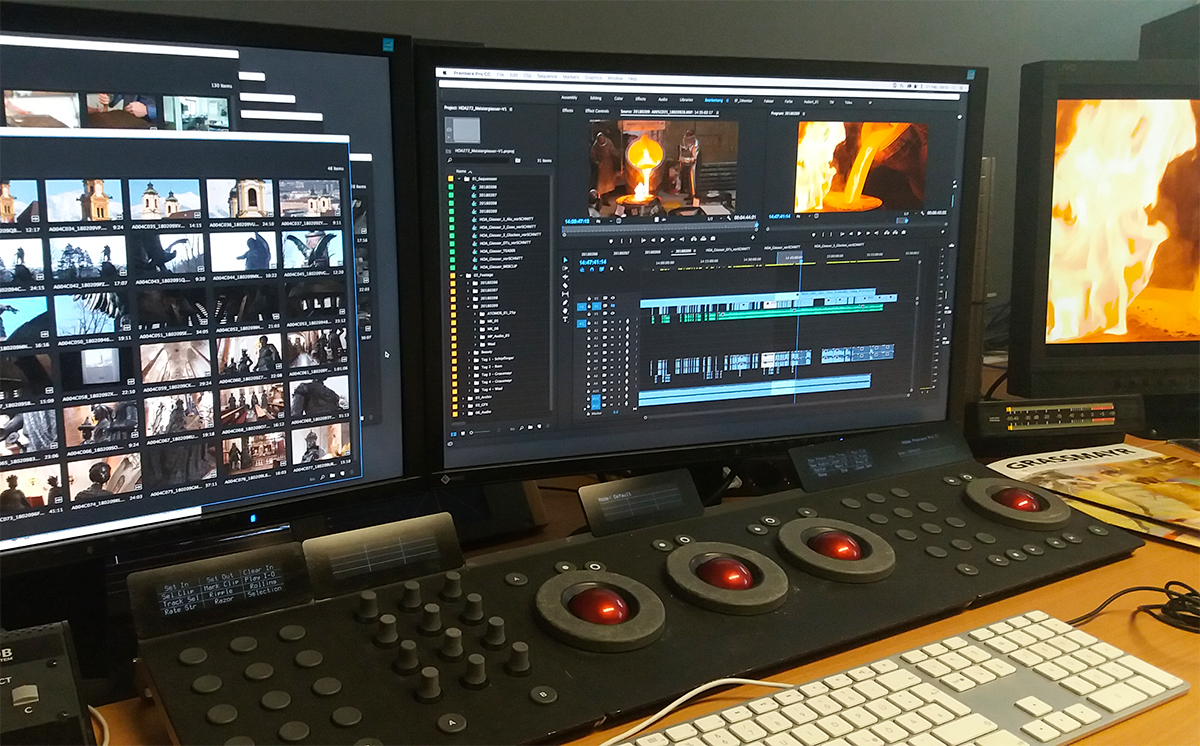Select the Type tool
Image resolution: width=1200 pixels, height=746 pixels.
click(x=566, y=320)
